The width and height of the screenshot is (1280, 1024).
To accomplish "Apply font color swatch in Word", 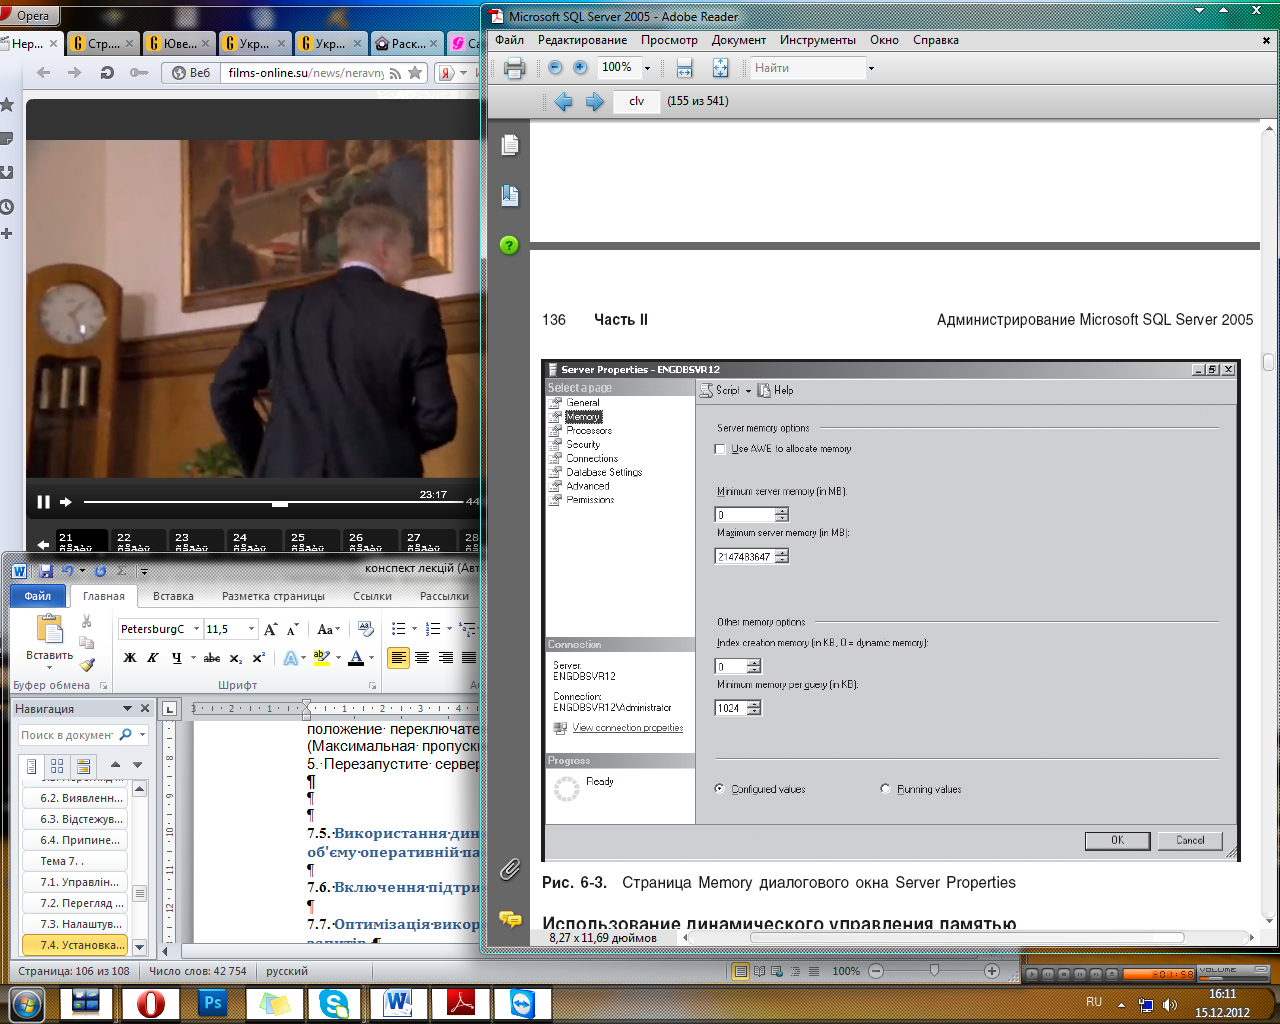I will (x=356, y=658).
